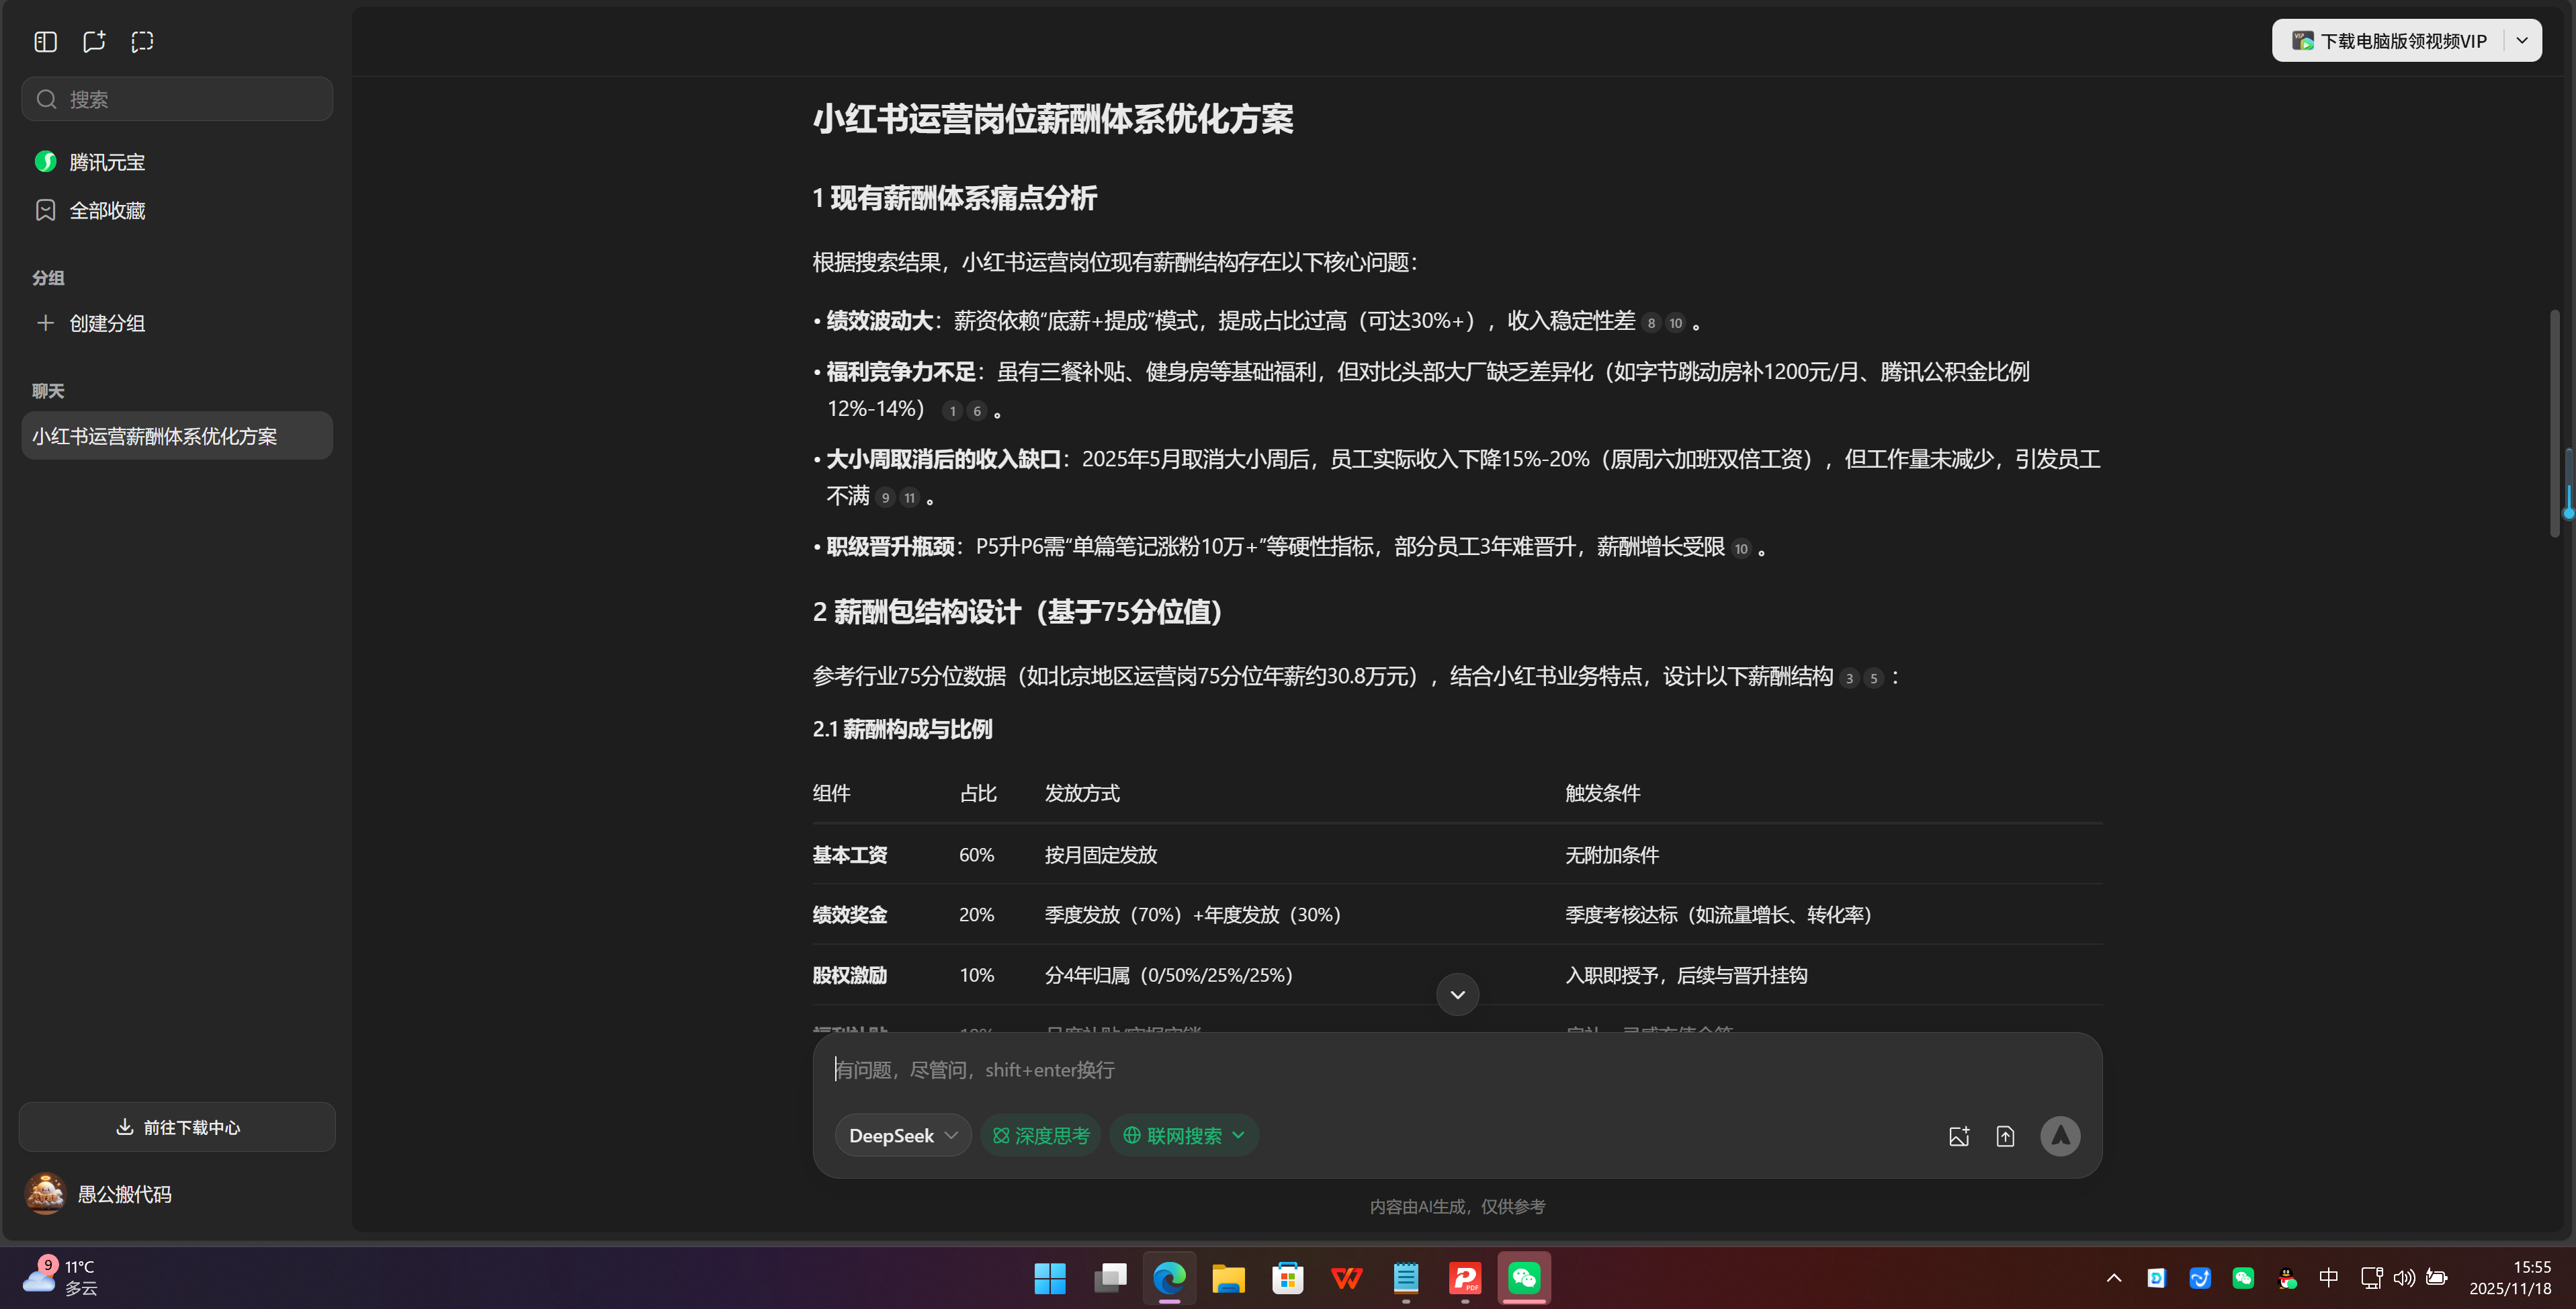Start a new chat conversation
The height and width of the screenshot is (1309, 2576).
coord(93,41)
